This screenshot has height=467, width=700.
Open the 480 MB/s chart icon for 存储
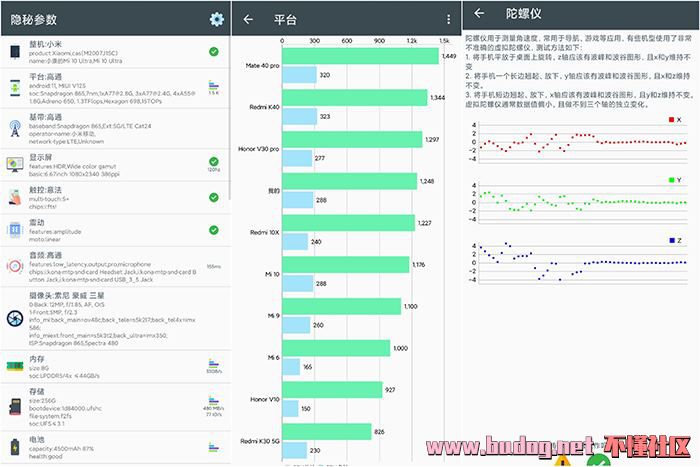click(x=214, y=406)
